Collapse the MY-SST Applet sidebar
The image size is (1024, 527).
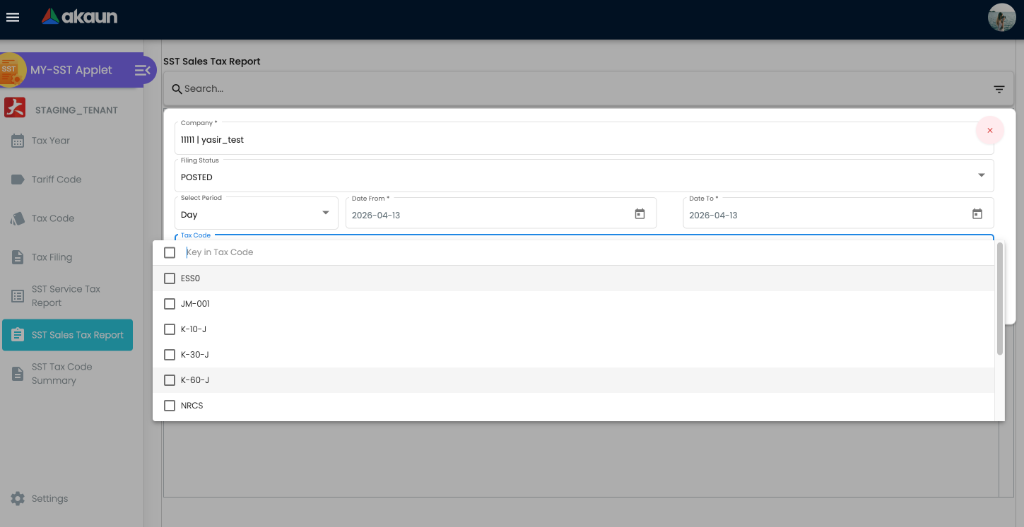click(x=142, y=70)
